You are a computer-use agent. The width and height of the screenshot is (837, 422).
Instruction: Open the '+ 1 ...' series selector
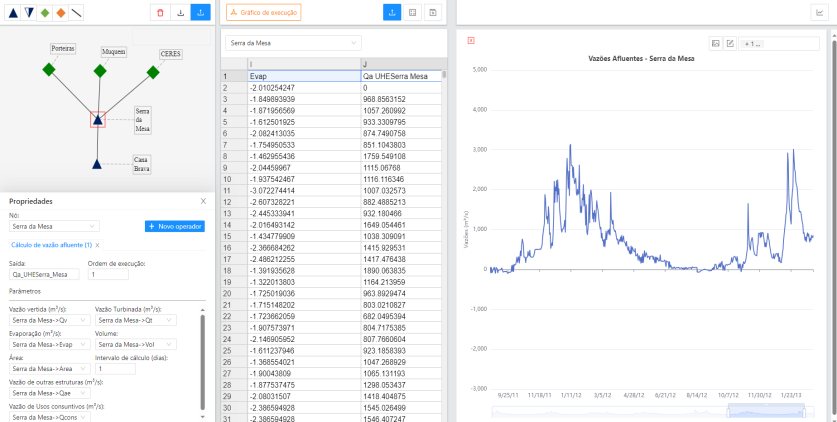click(x=779, y=44)
